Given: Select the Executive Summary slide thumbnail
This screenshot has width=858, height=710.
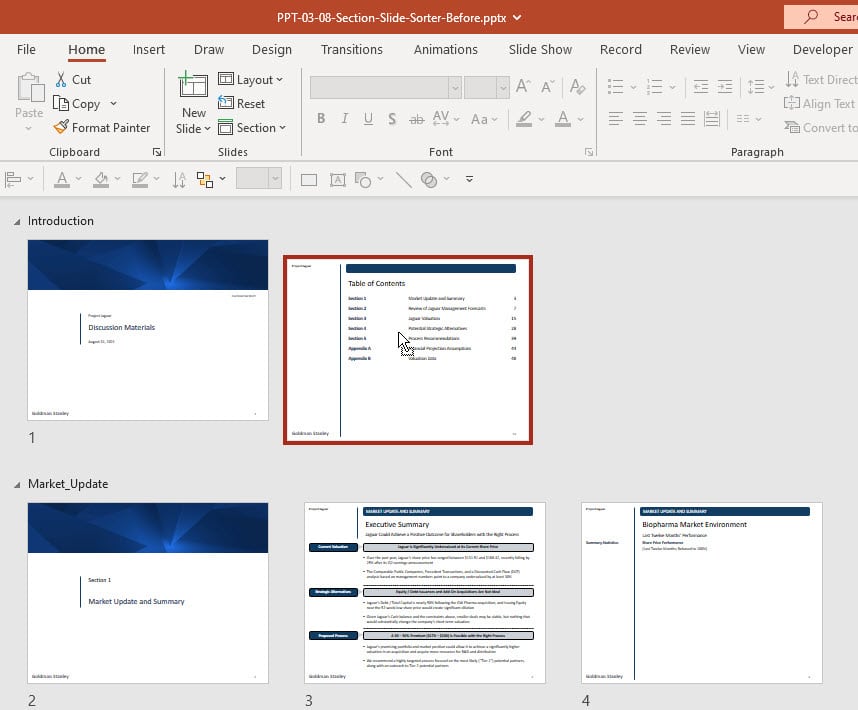Looking at the screenshot, I should tap(425, 592).
